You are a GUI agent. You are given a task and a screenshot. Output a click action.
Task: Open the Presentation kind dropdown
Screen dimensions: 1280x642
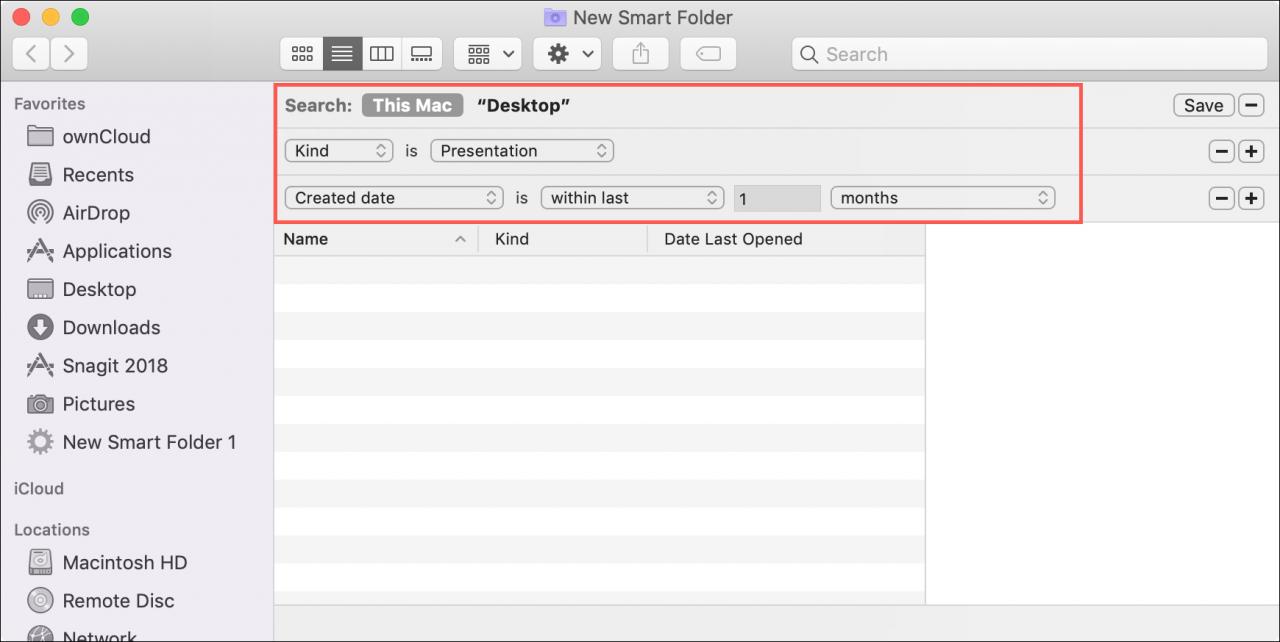[522, 151]
